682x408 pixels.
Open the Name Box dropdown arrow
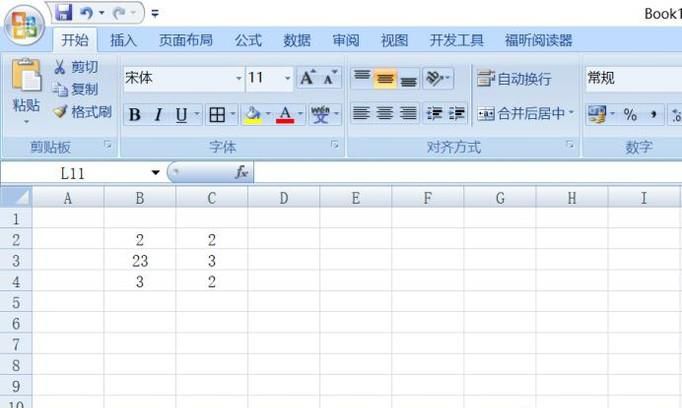click(155, 173)
